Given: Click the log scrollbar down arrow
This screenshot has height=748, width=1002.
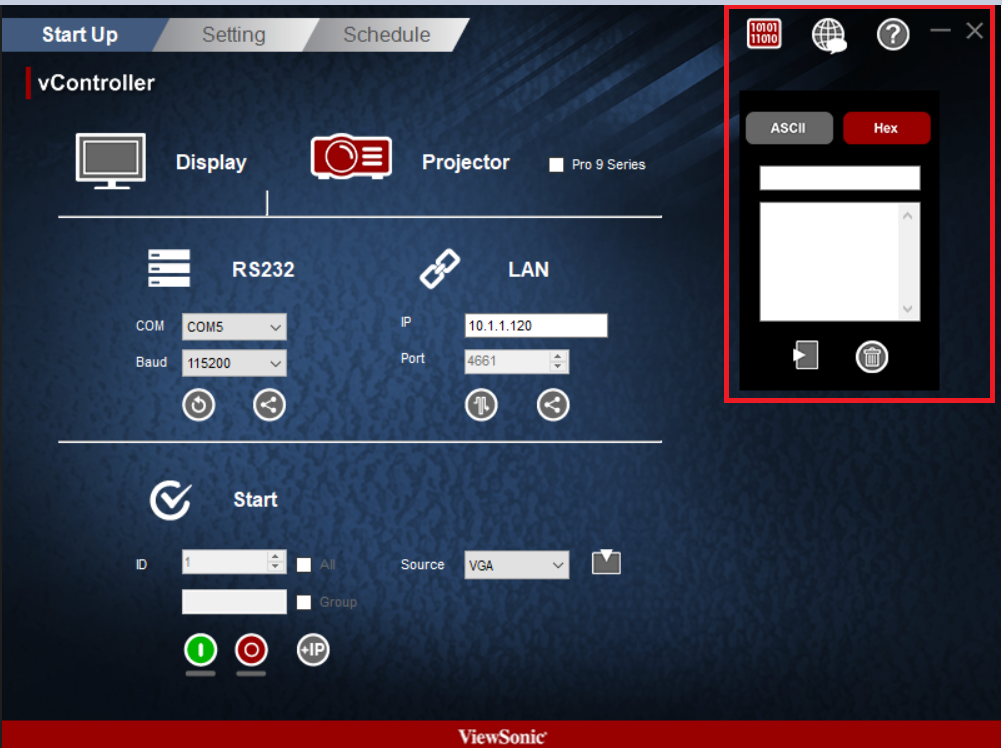Looking at the screenshot, I should point(907,309).
